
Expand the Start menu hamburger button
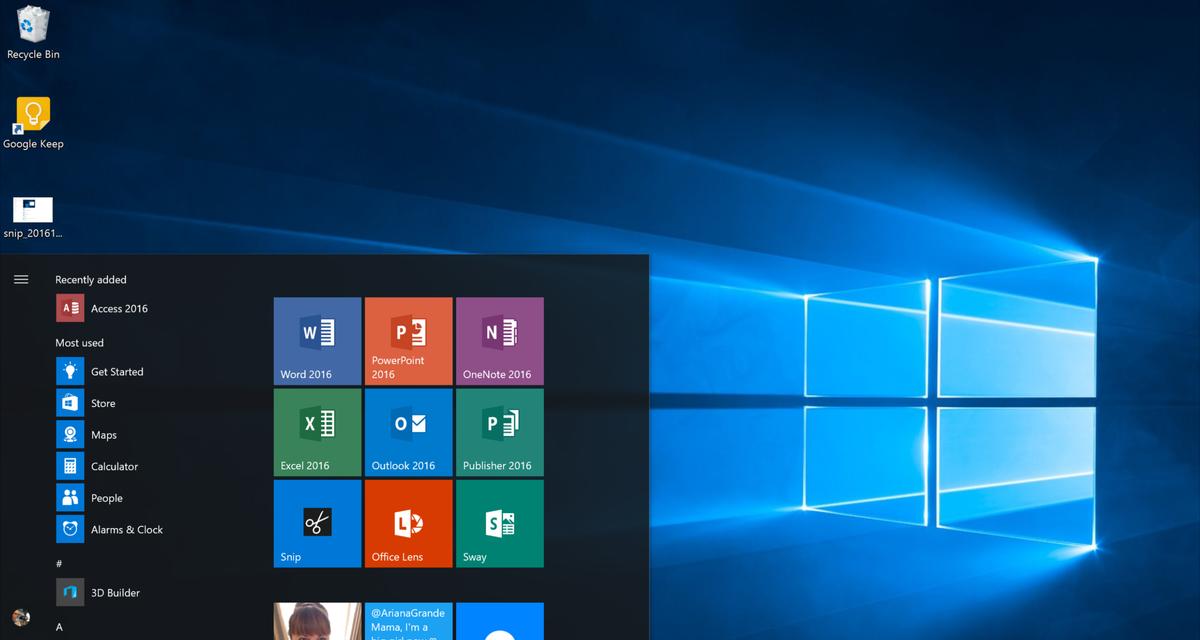click(21, 280)
